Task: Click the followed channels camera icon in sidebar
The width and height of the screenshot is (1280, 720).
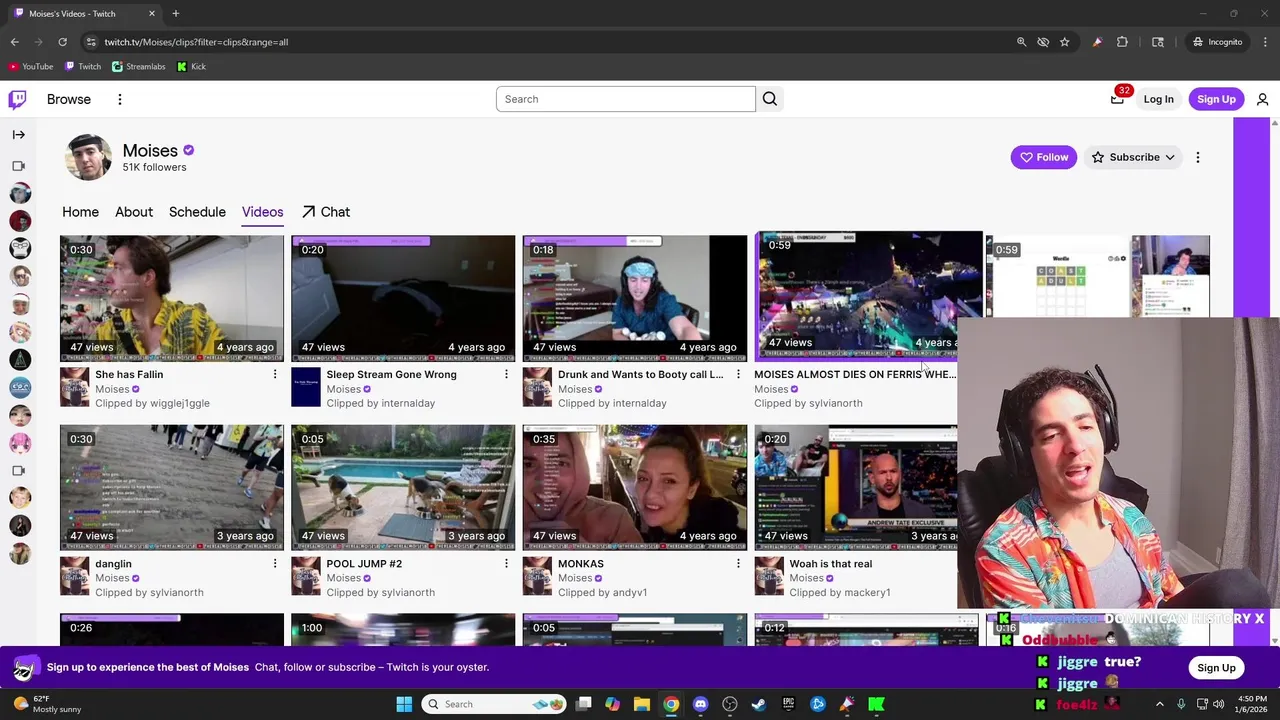Action: [18, 166]
